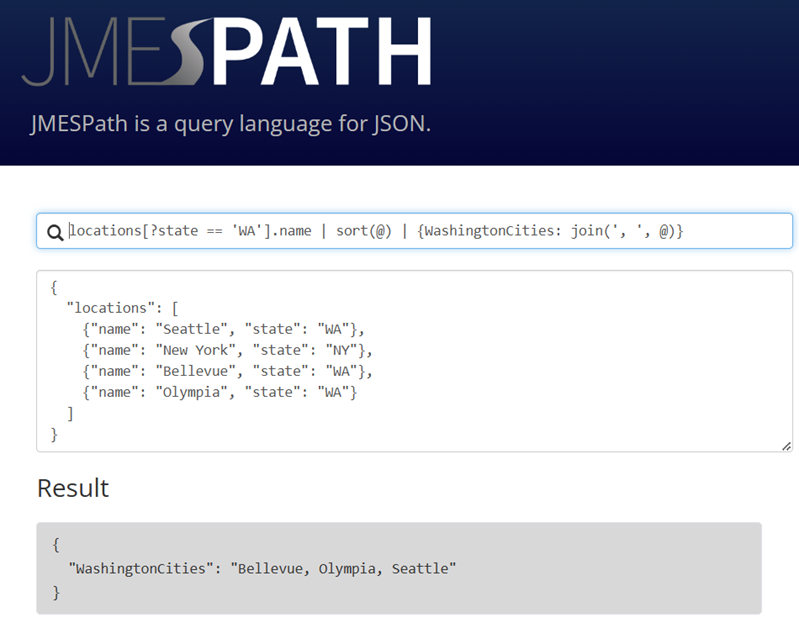
Task: Click the Result heading
Action: (73, 488)
